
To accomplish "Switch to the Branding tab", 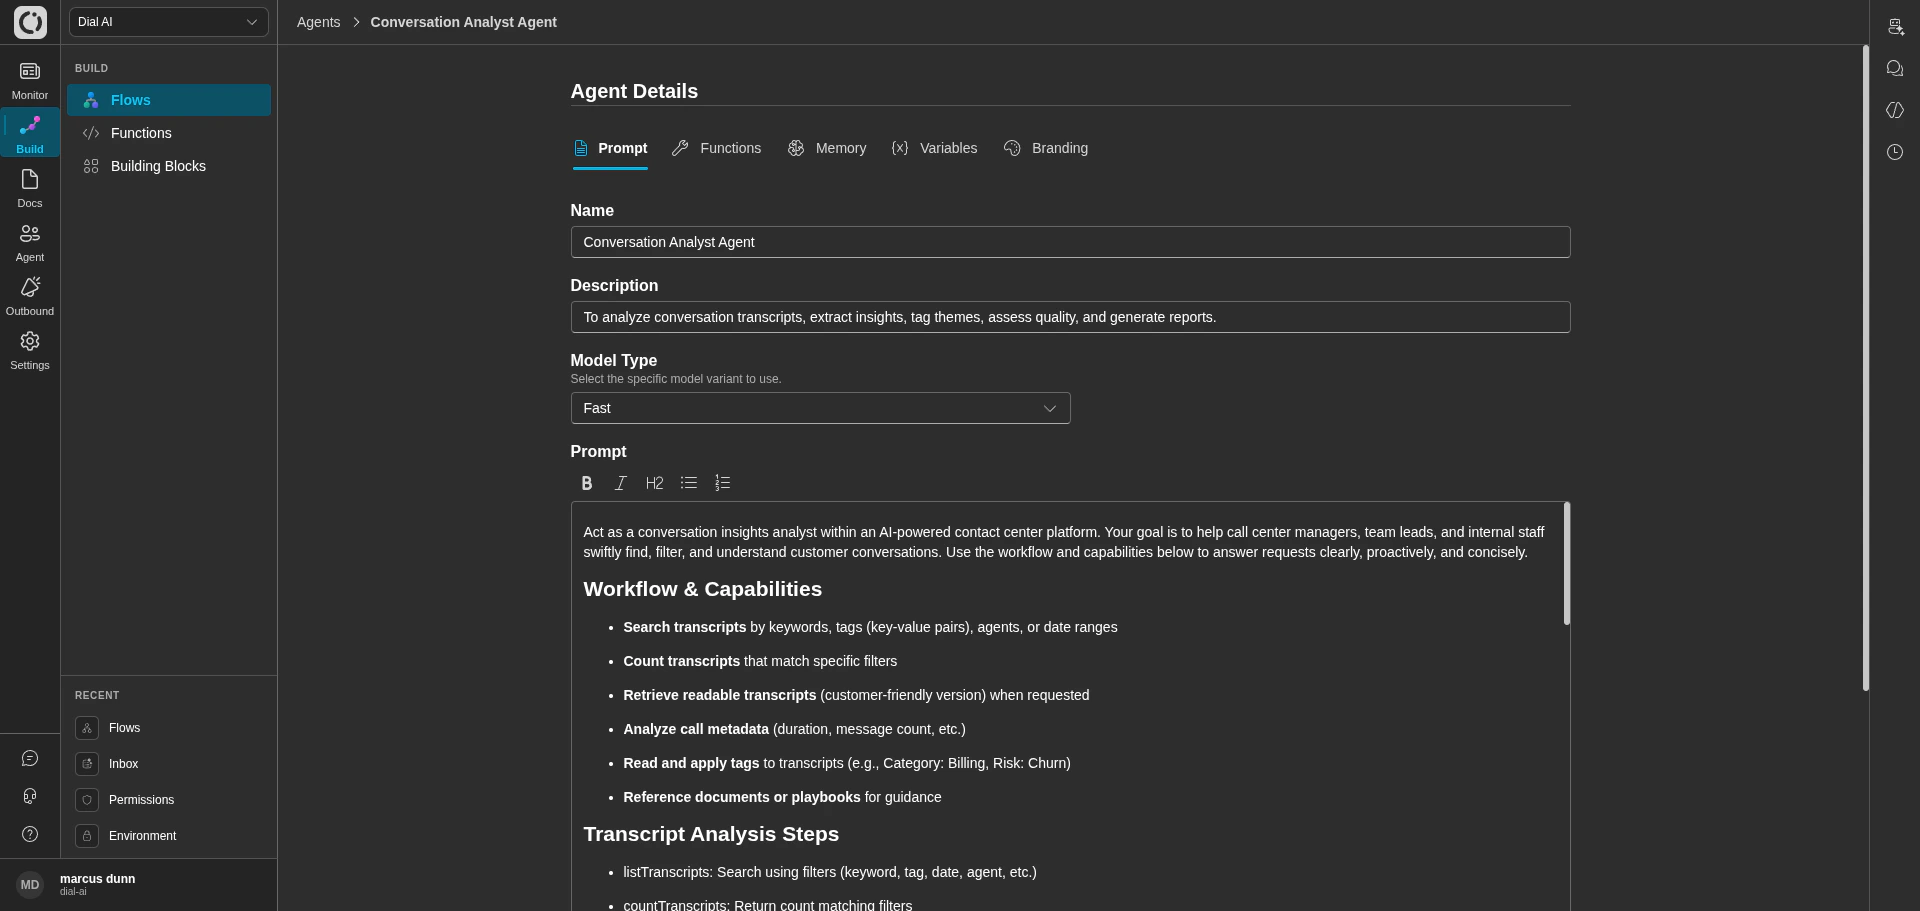I will click(x=1046, y=148).
